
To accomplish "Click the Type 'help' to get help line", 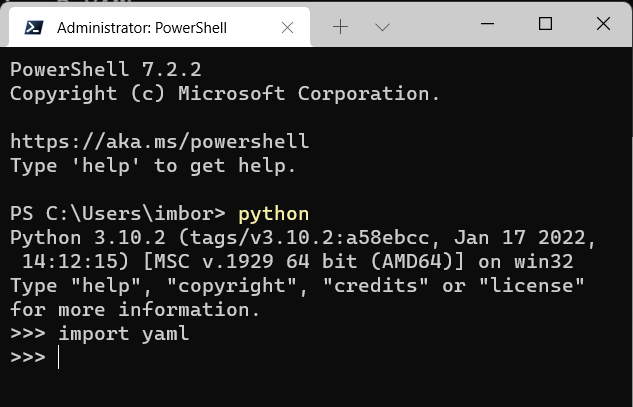I will click(x=153, y=165).
